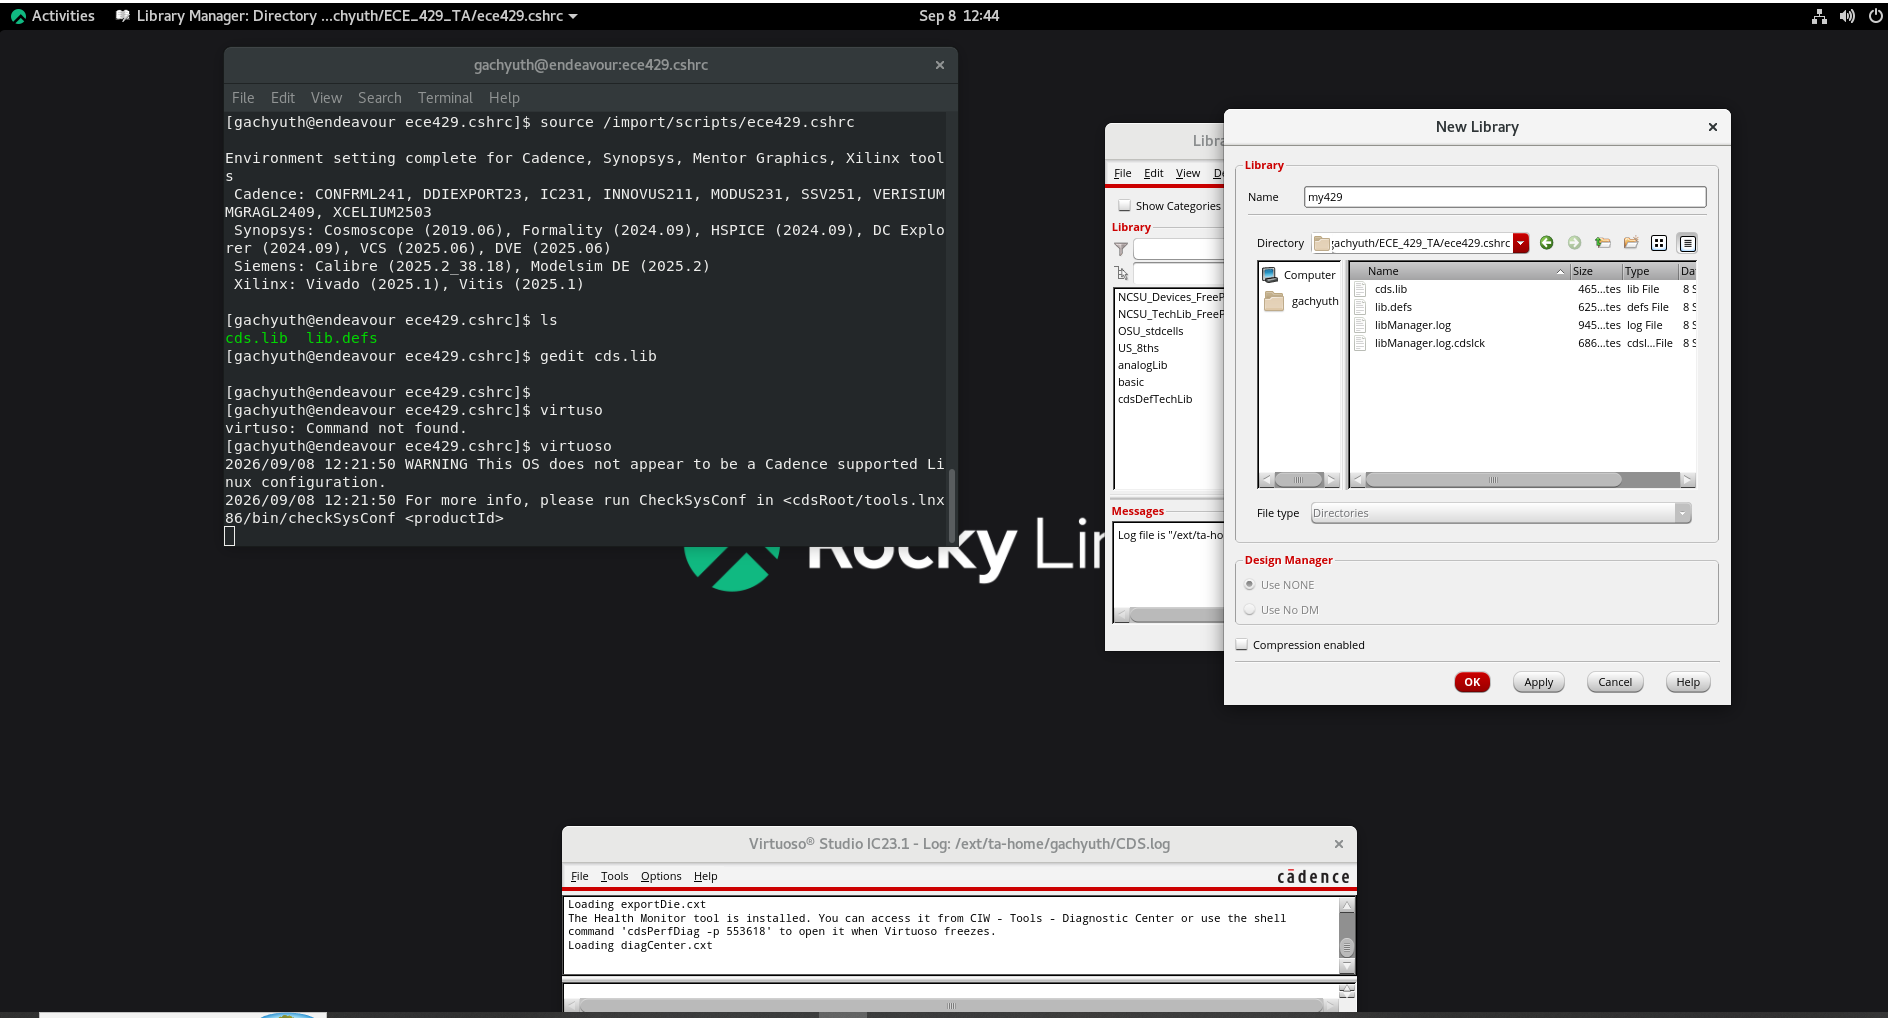Go to parent directory in New Library

pos(1603,243)
